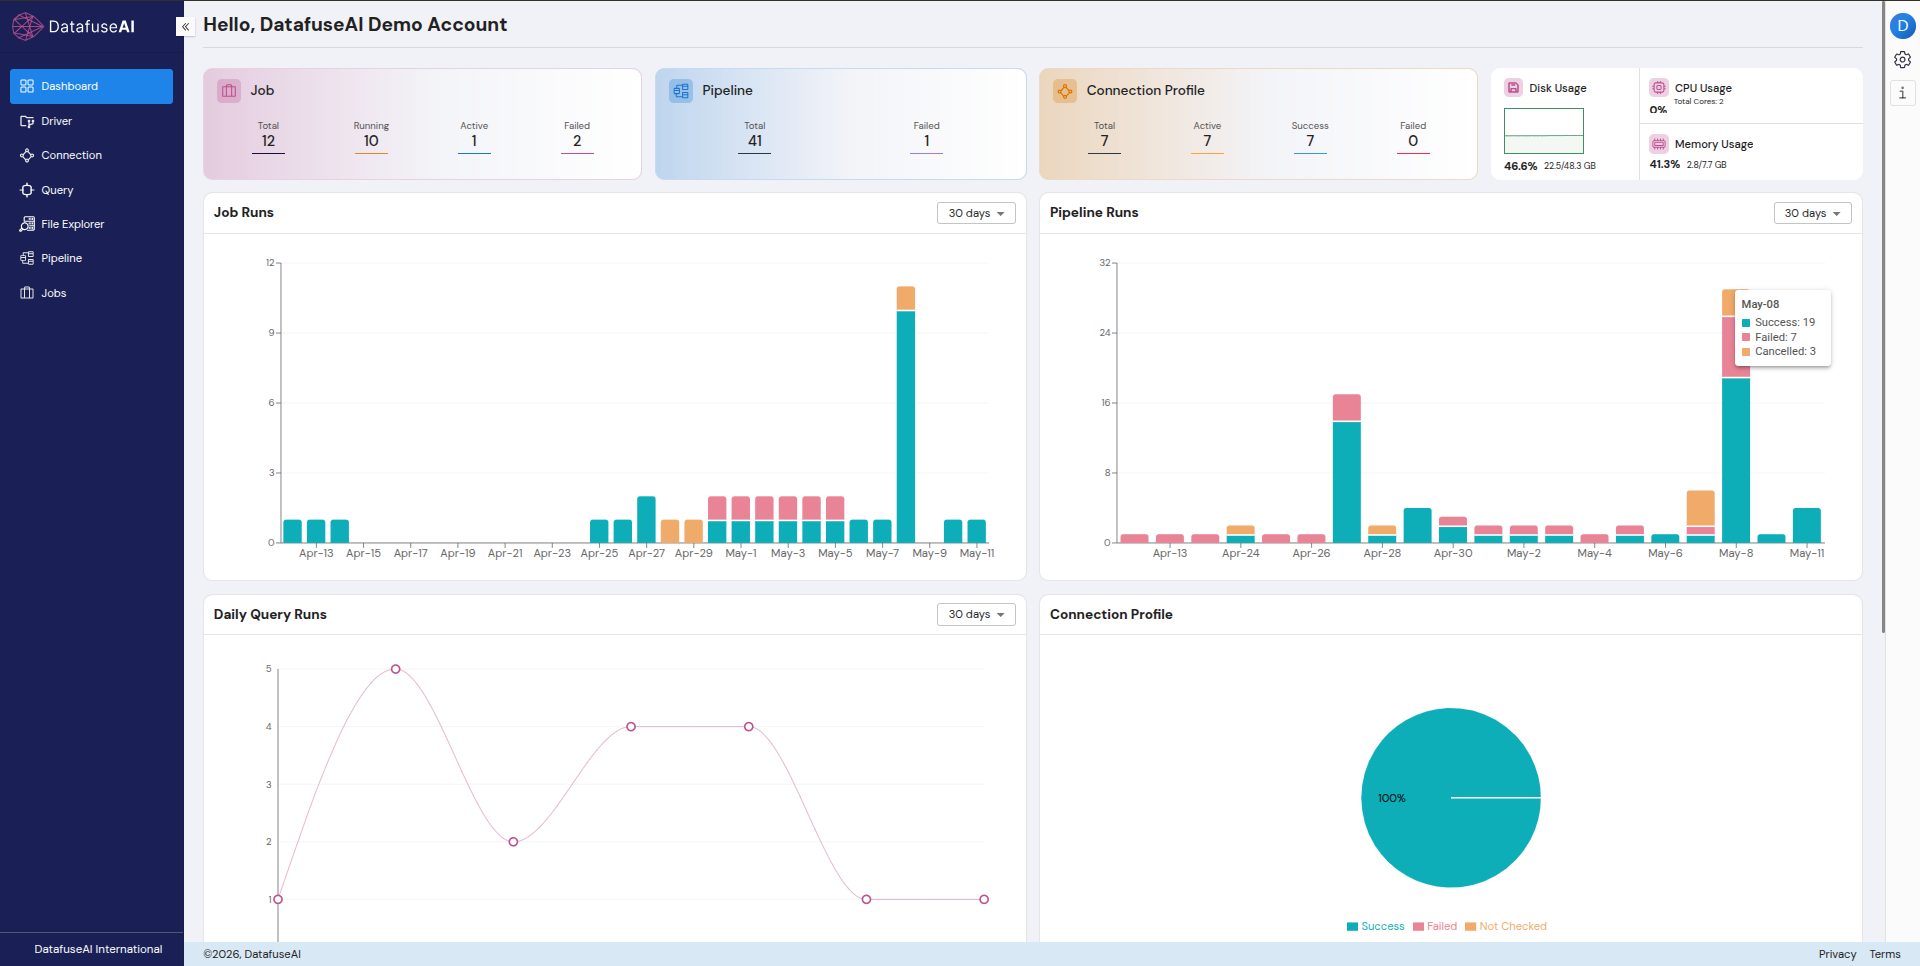This screenshot has width=1920, height=966.
Task: Open File Explorer from the sidebar
Action: coord(91,224)
